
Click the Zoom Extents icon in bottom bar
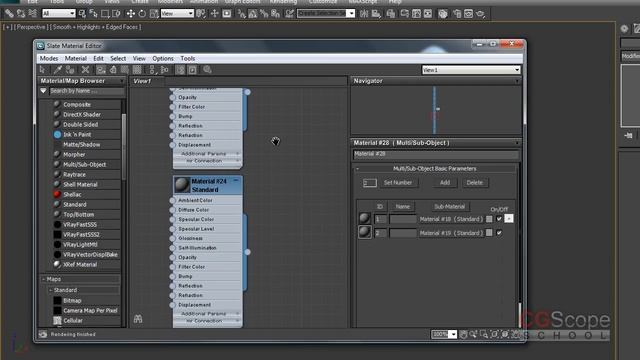(x=495, y=335)
